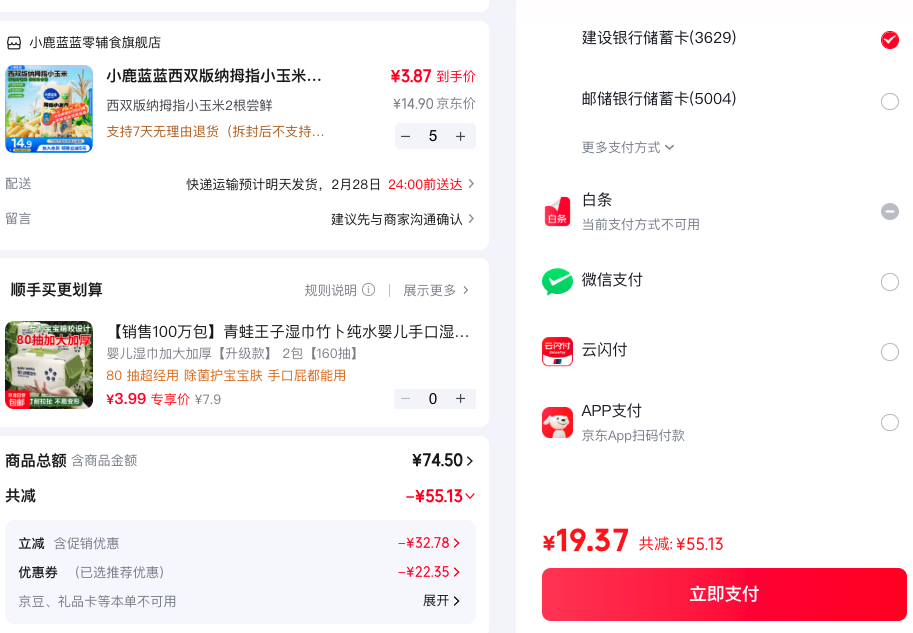
Task: Open 优惠券 -¥22.35 details
Action: point(429,572)
